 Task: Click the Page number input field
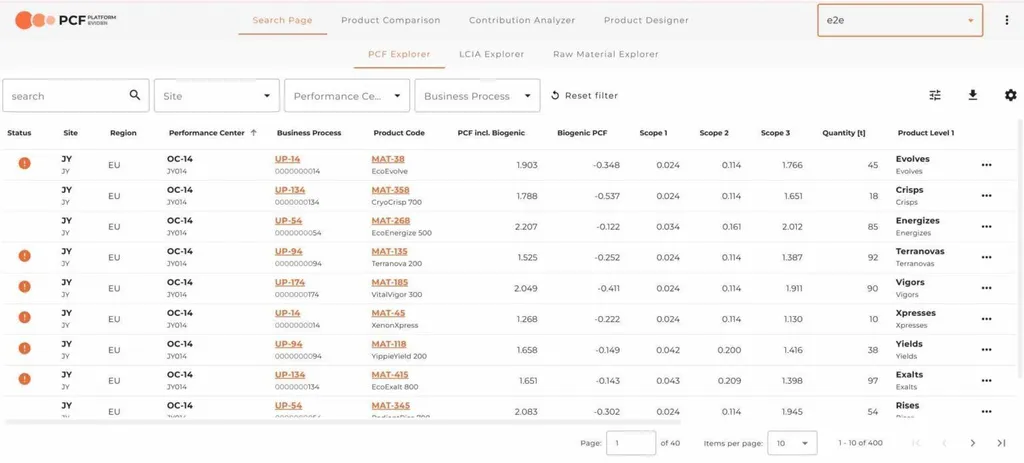[631, 443]
